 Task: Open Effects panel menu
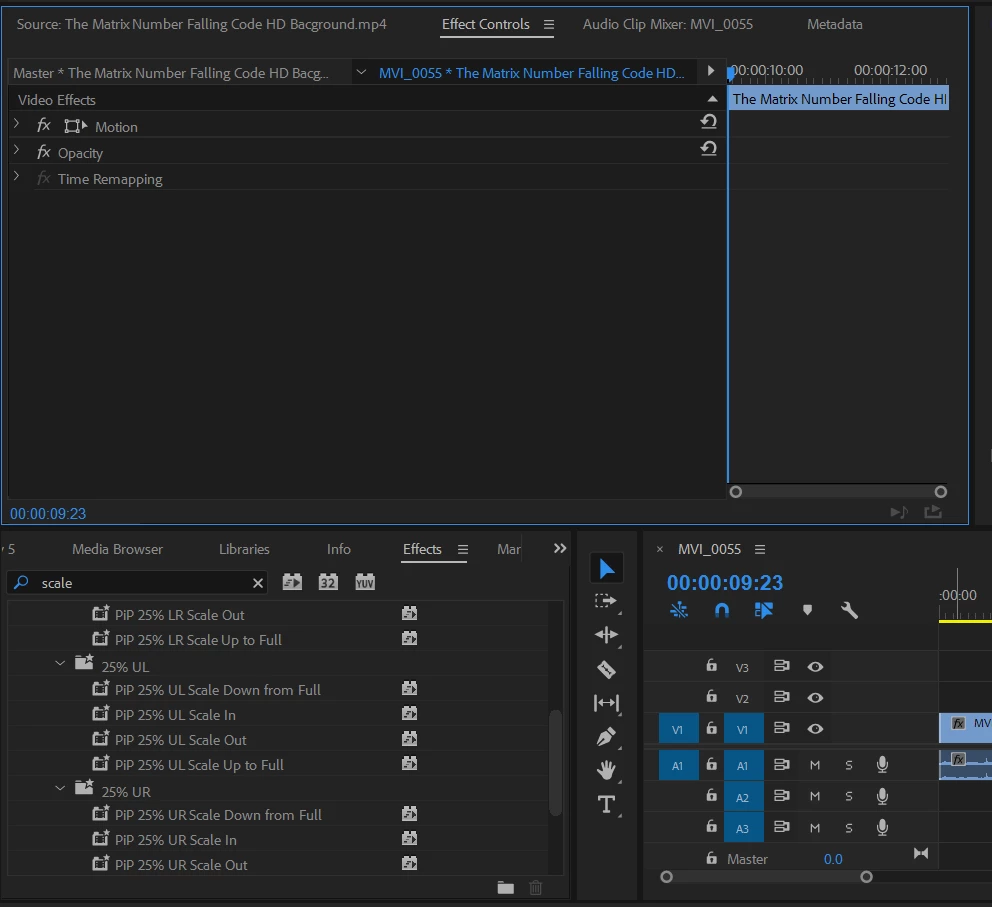click(462, 550)
